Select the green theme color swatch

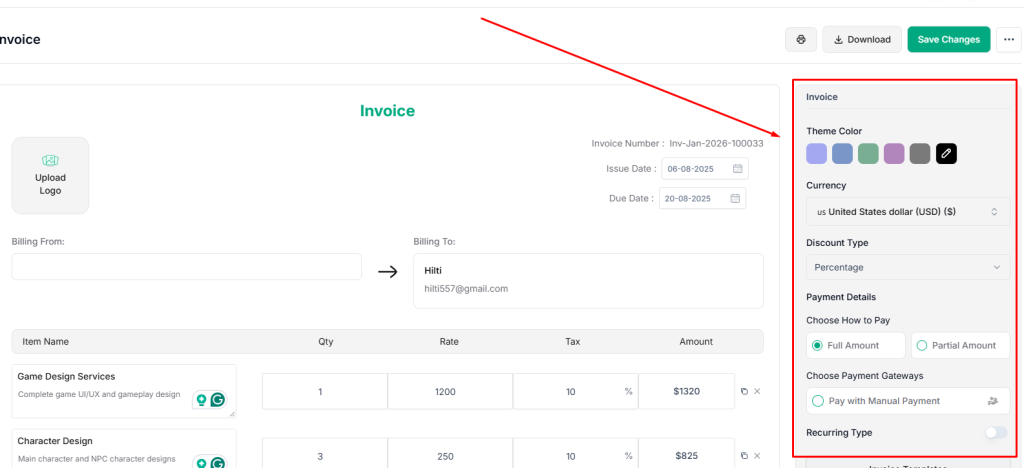click(x=868, y=154)
